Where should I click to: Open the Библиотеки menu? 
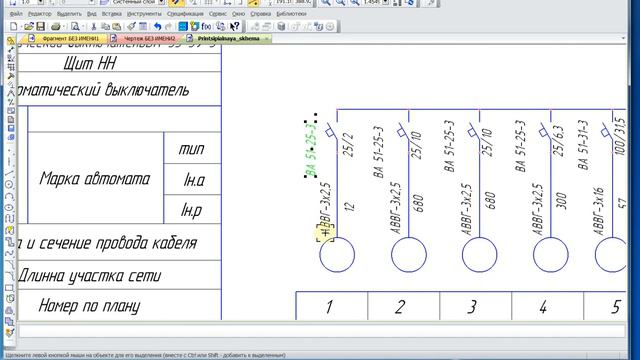[291, 14]
